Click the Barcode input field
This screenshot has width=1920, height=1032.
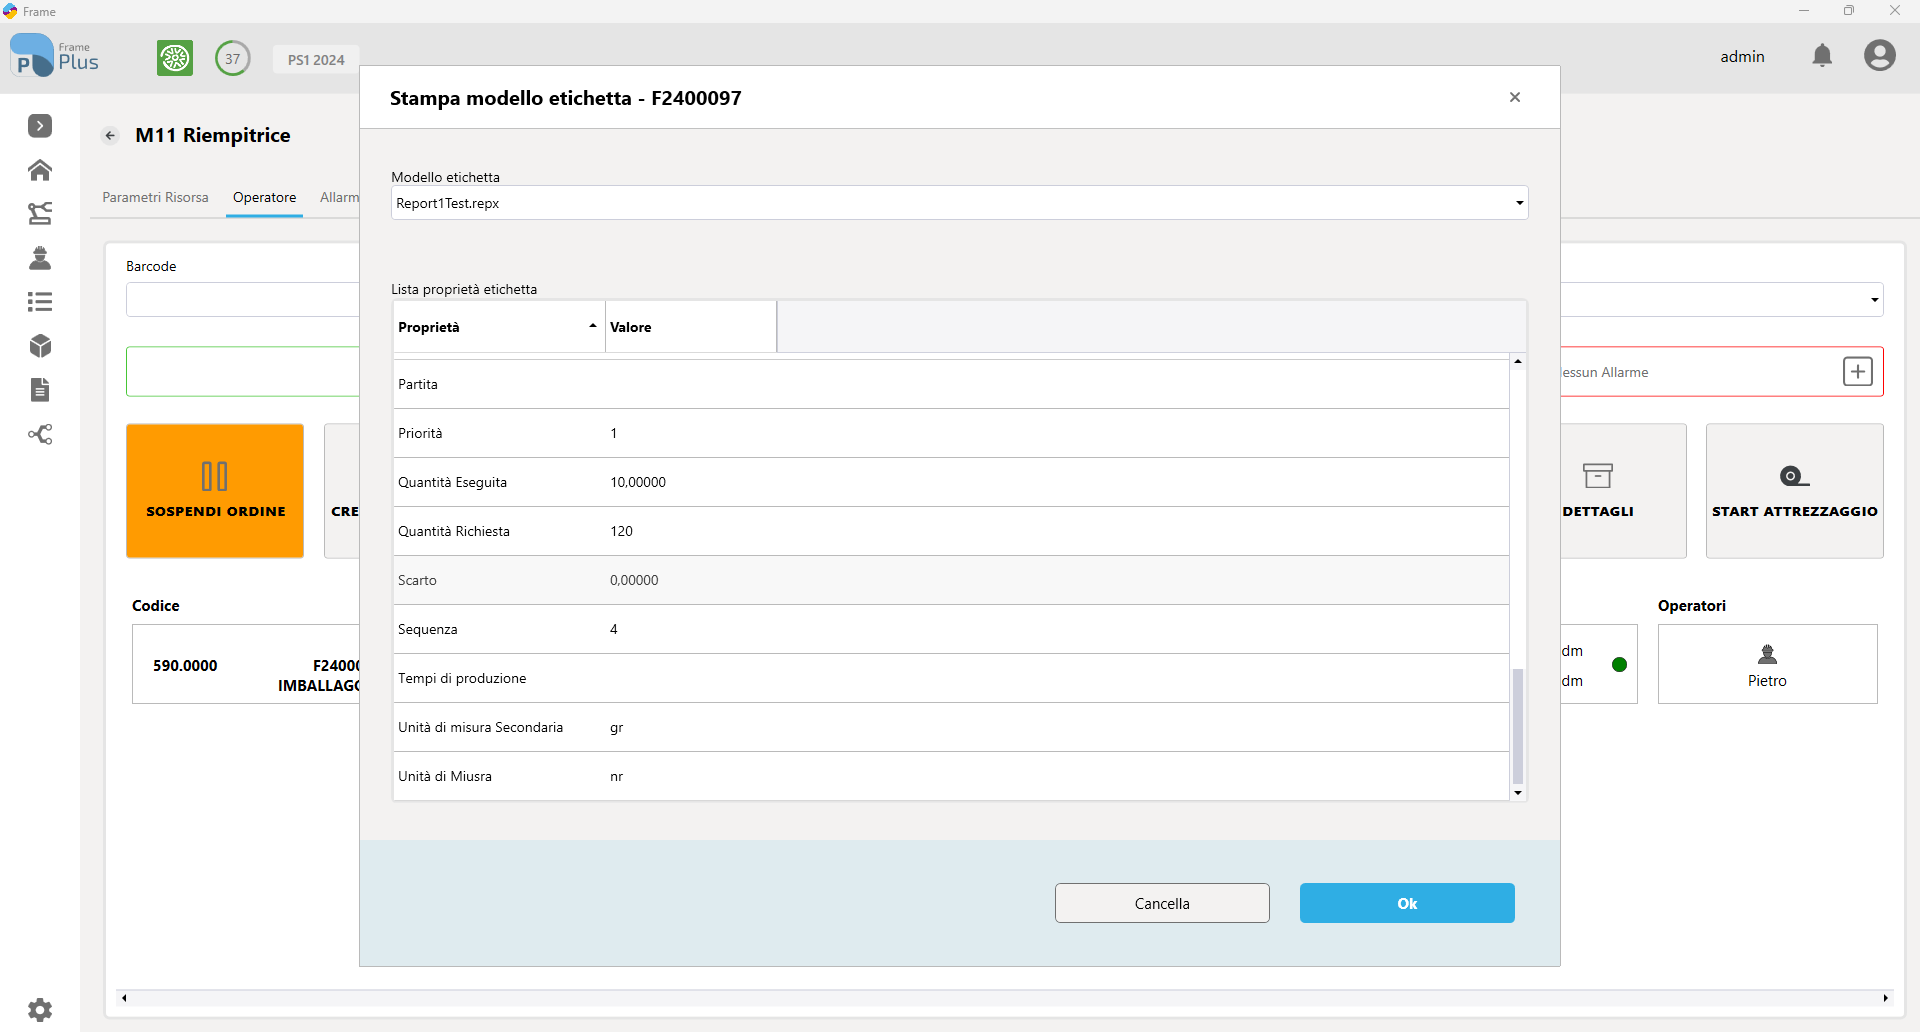point(242,299)
